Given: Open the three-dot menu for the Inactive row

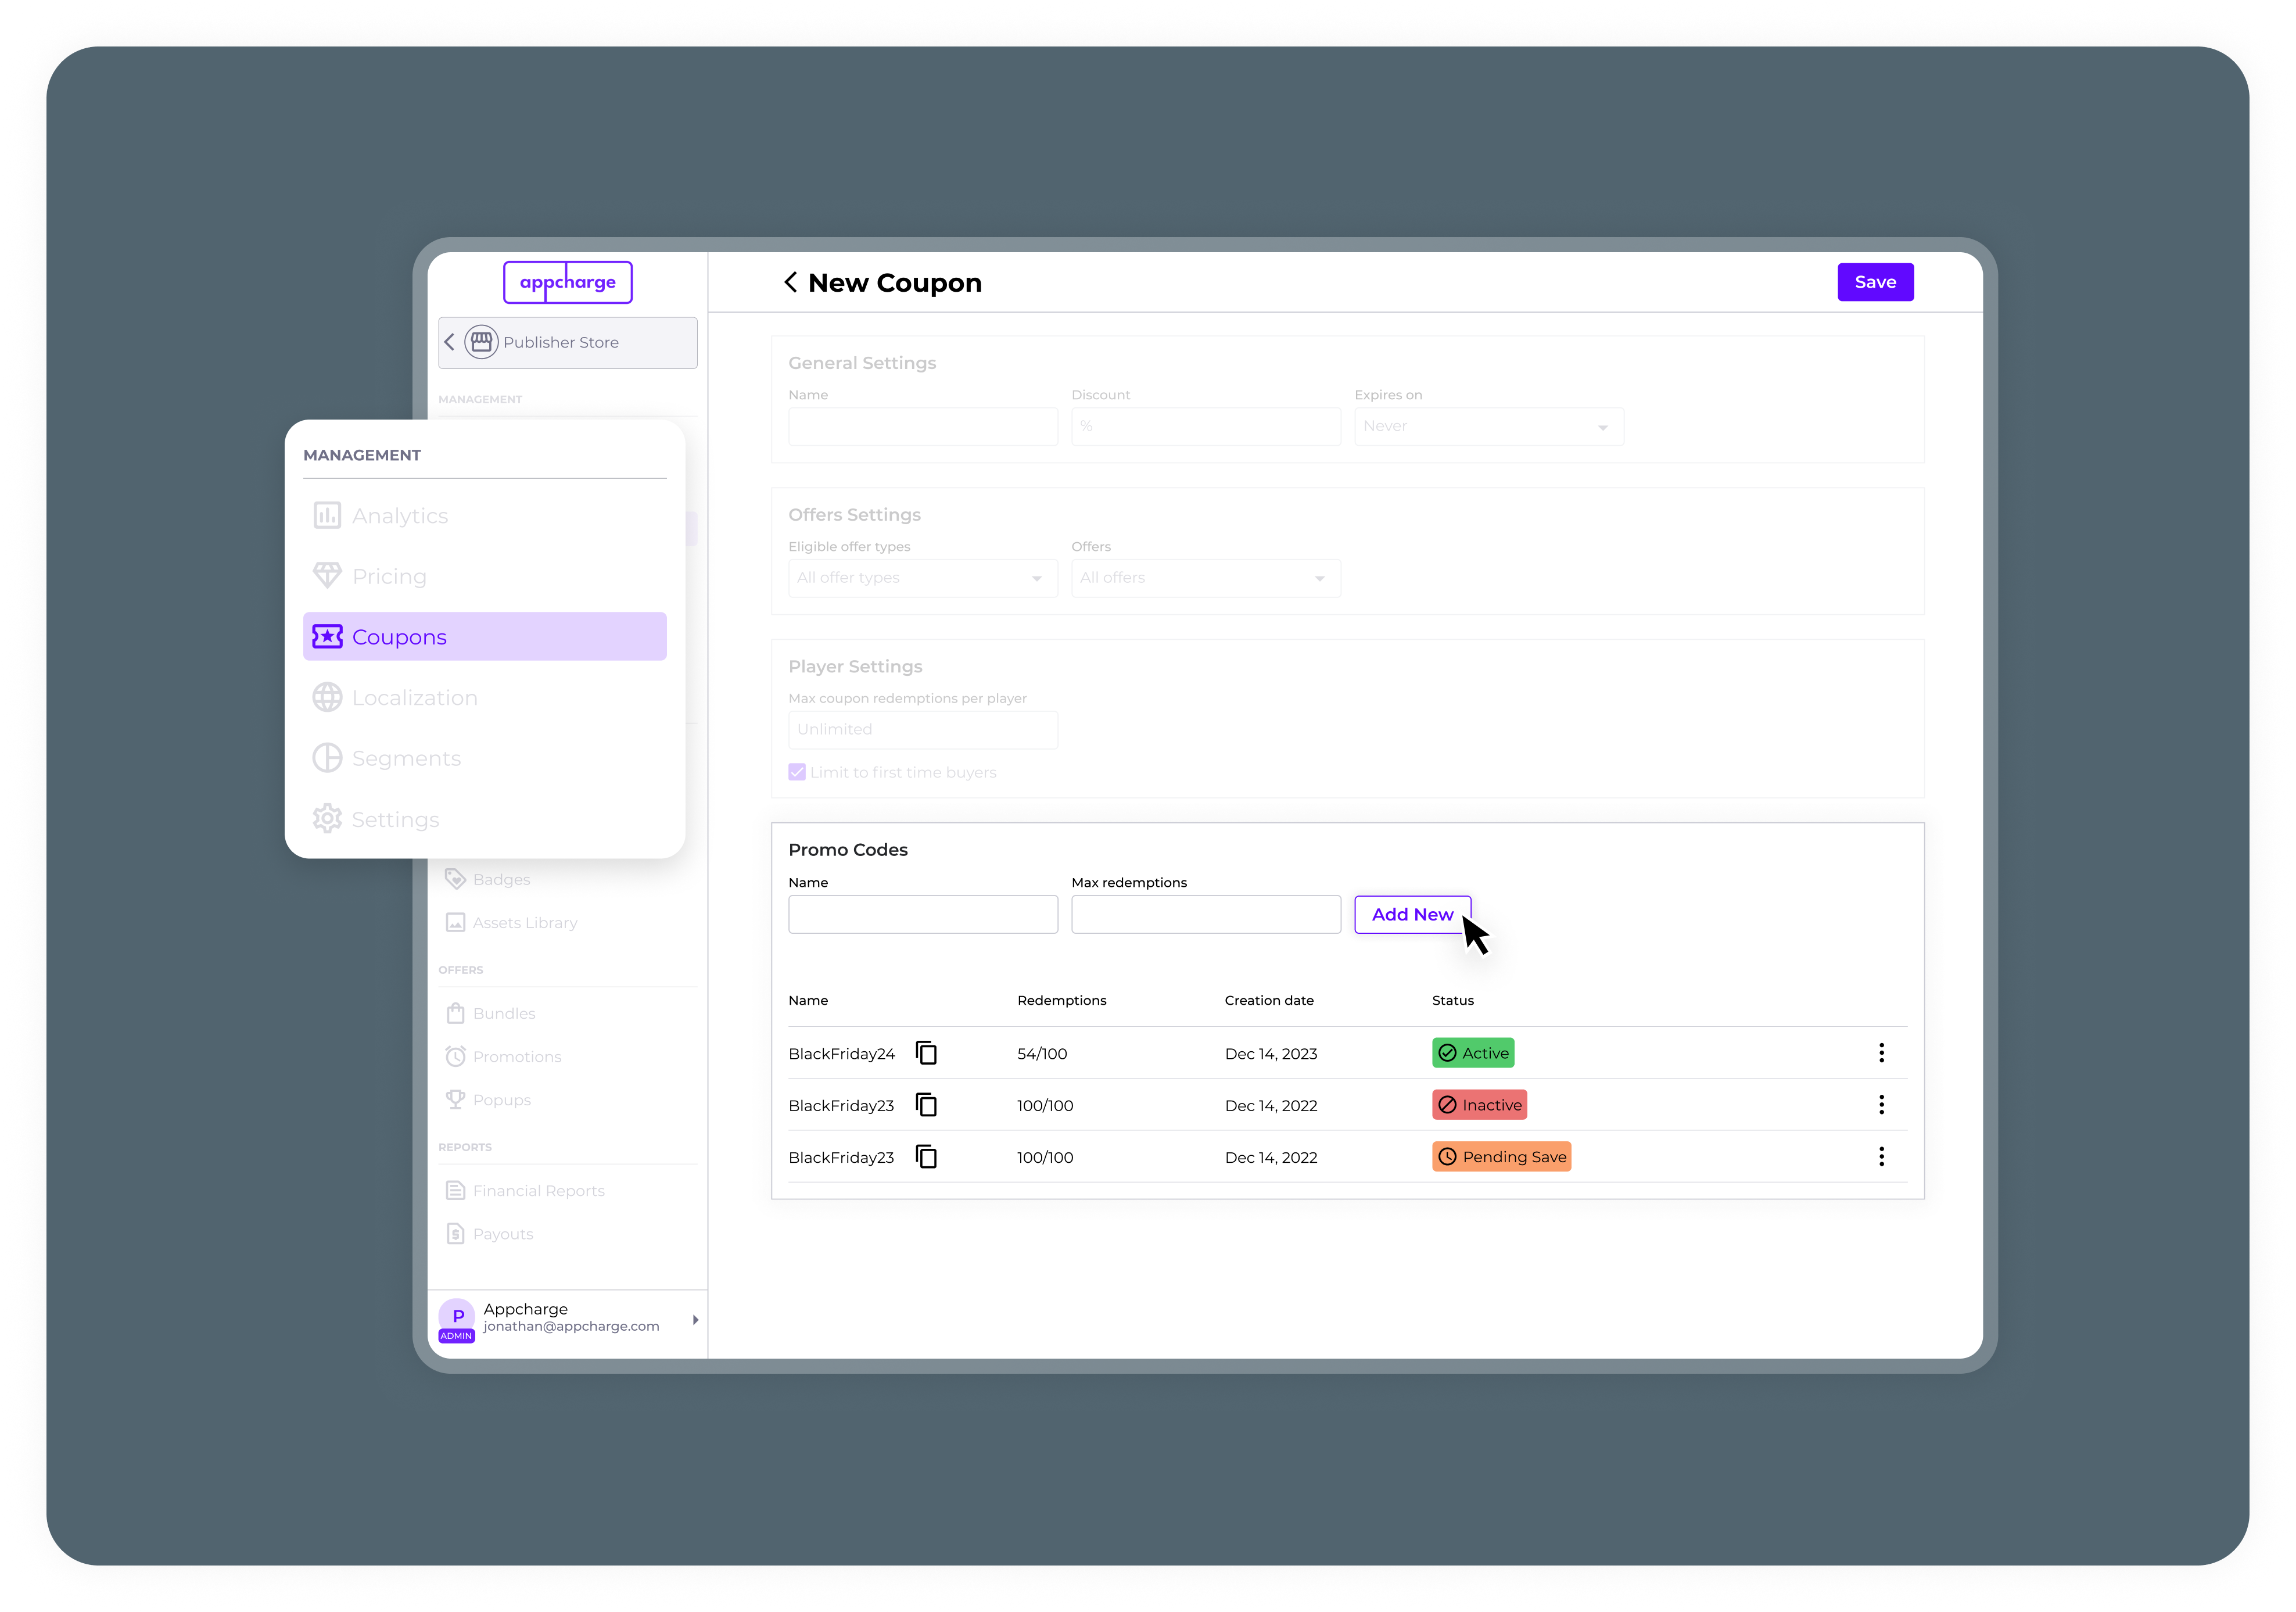Looking at the screenshot, I should [x=1881, y=1105].
